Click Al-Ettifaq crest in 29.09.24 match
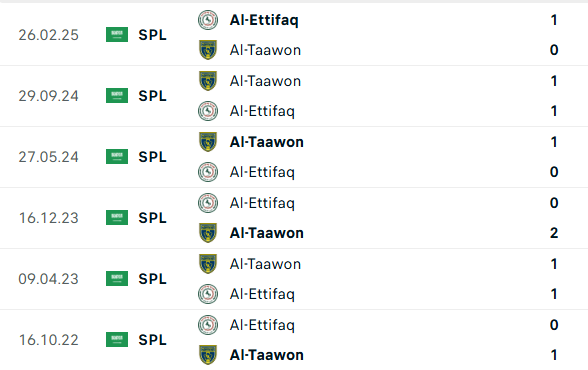This screenshot has height=370, width=588. coord(208,111)
